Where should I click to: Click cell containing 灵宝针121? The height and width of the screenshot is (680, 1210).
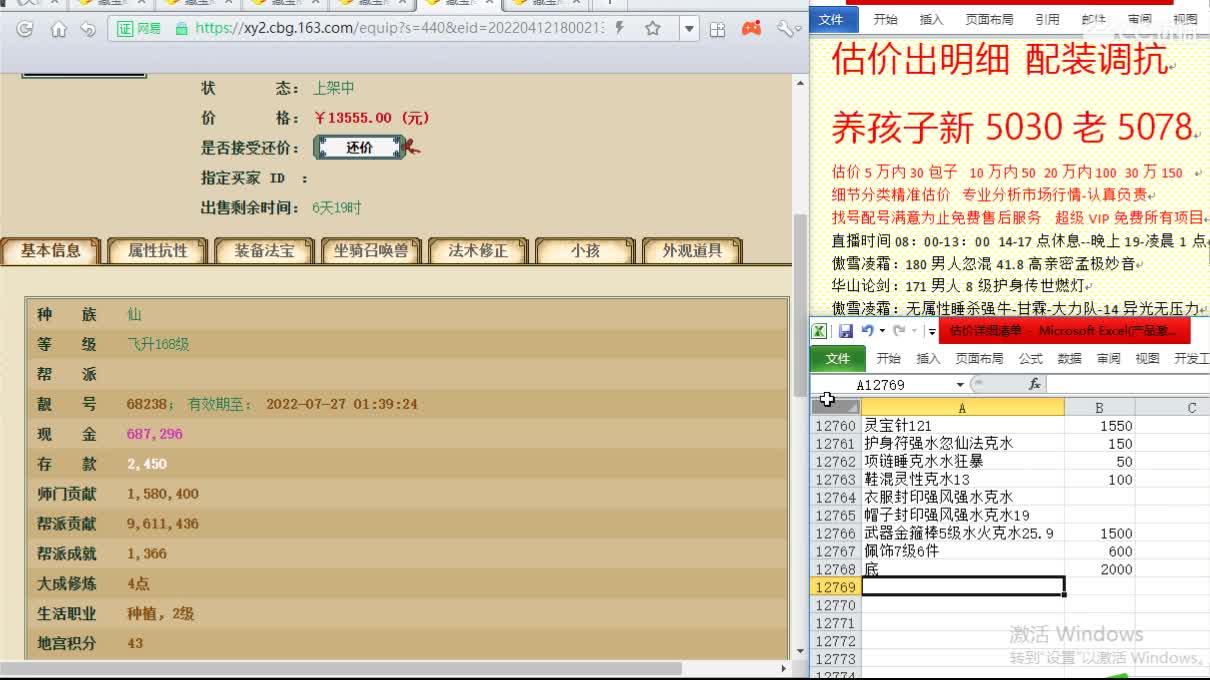coord(962,426)
